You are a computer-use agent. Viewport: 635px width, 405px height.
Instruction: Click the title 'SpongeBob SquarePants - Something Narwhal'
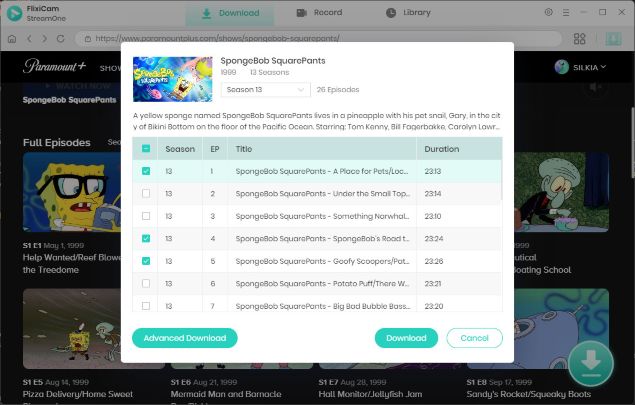tap(322, 216)
